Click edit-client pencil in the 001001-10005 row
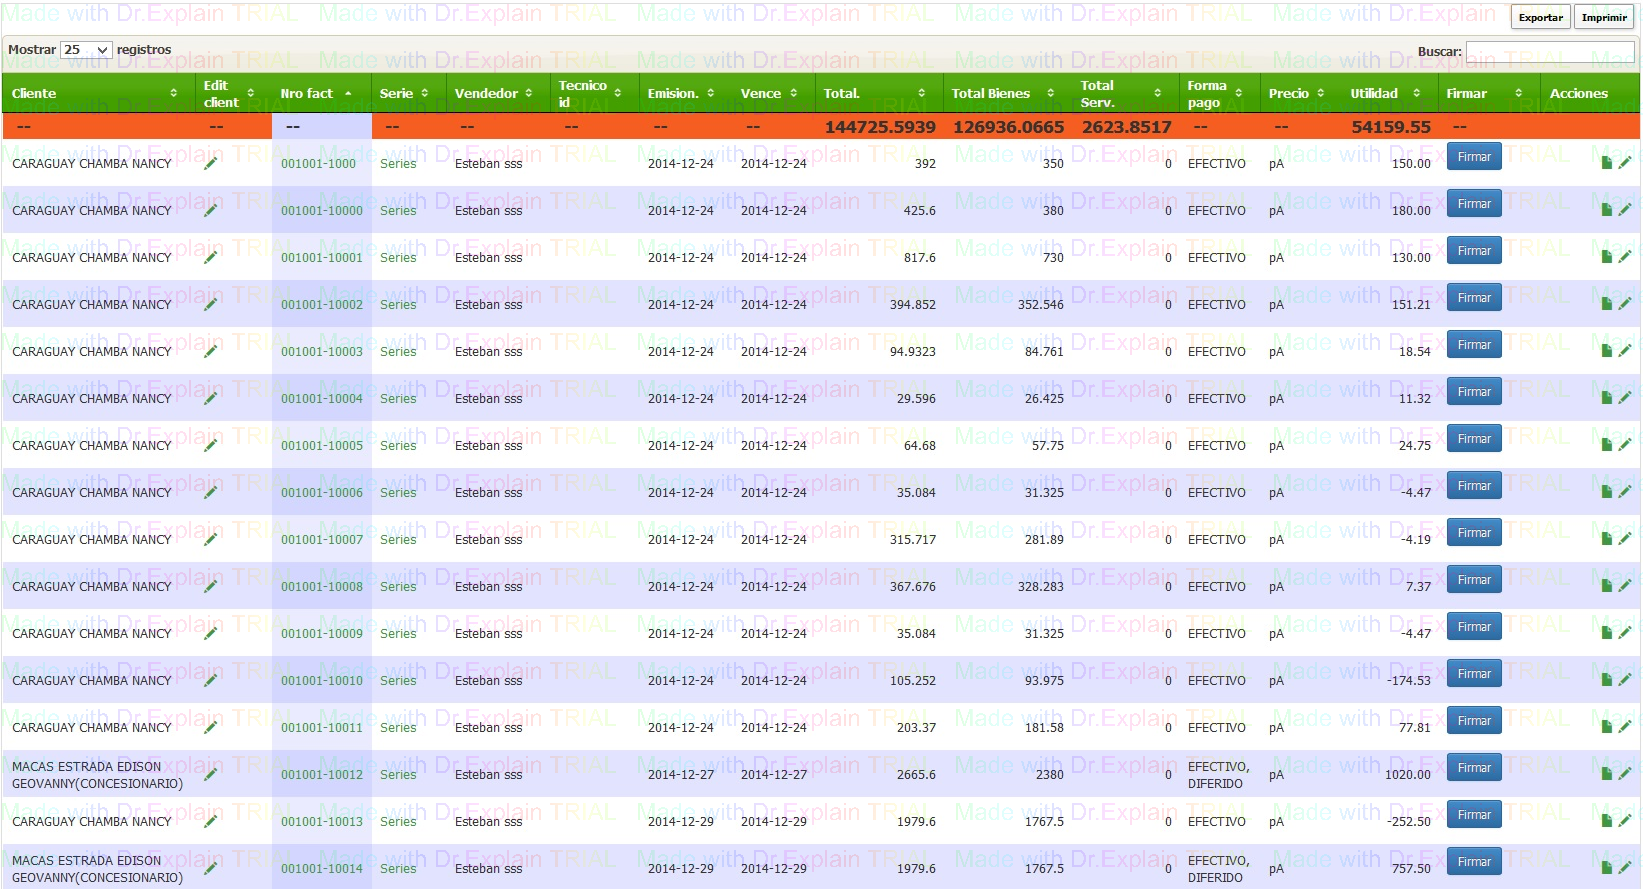1643x889 pixels. 210,445
